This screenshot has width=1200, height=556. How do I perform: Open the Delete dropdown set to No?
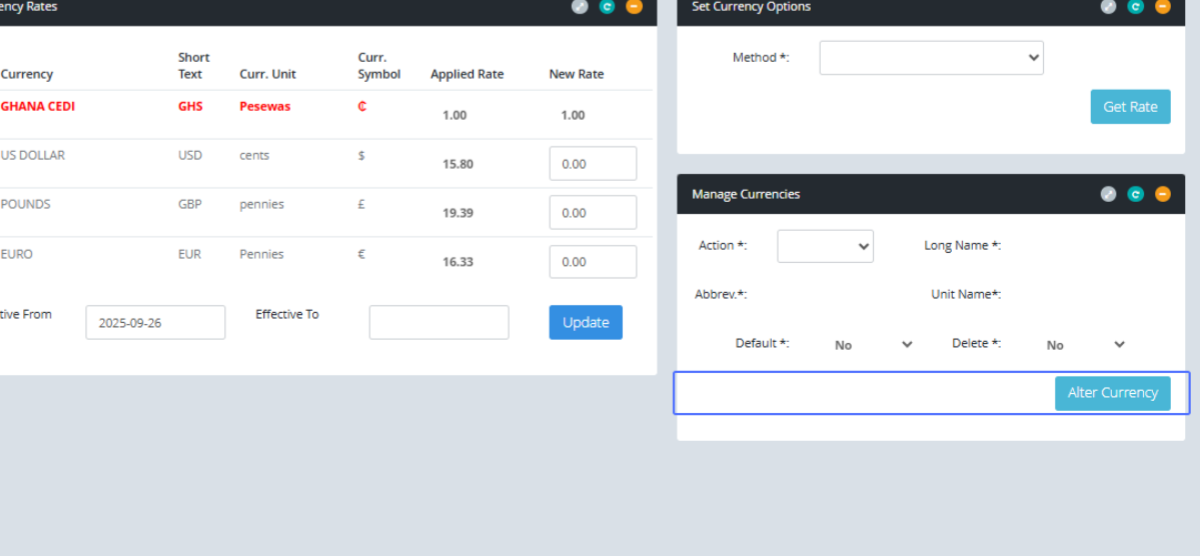pos(1085,344)
